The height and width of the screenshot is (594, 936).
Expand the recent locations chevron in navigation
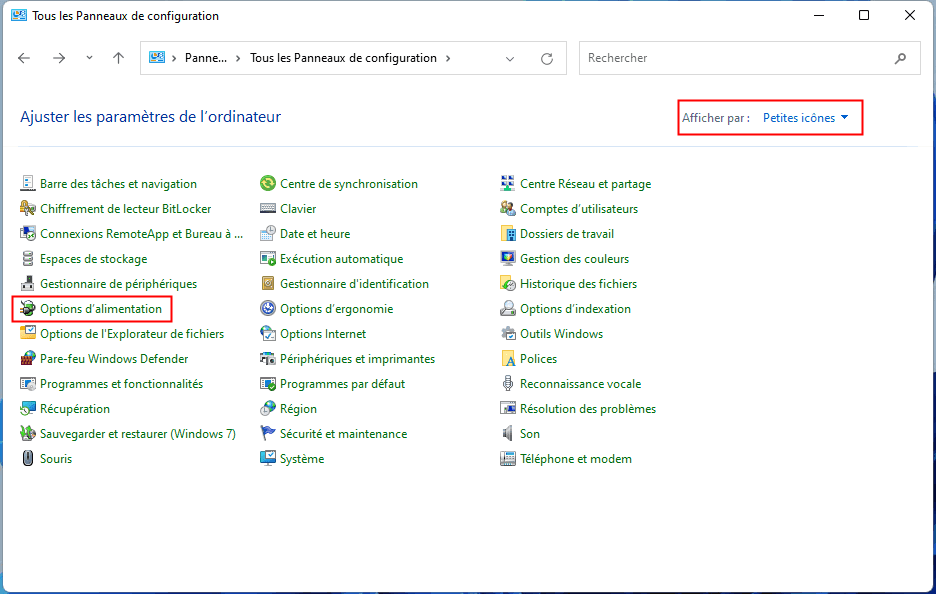(90, 58)
